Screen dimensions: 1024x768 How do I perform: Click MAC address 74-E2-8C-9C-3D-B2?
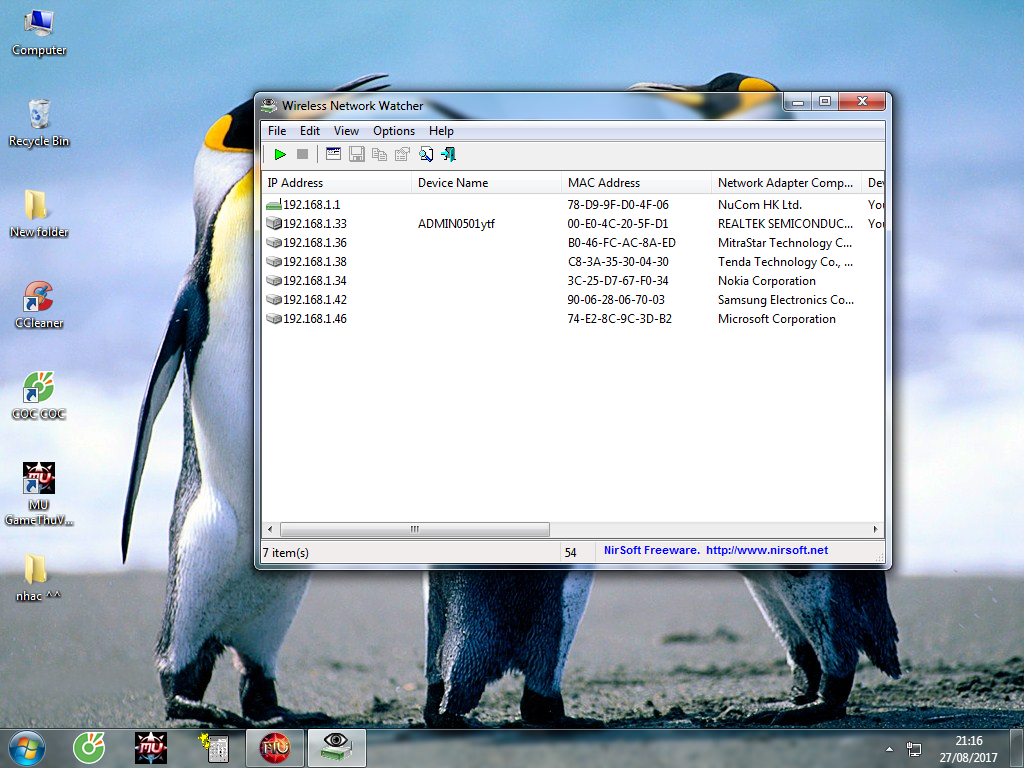619,319
